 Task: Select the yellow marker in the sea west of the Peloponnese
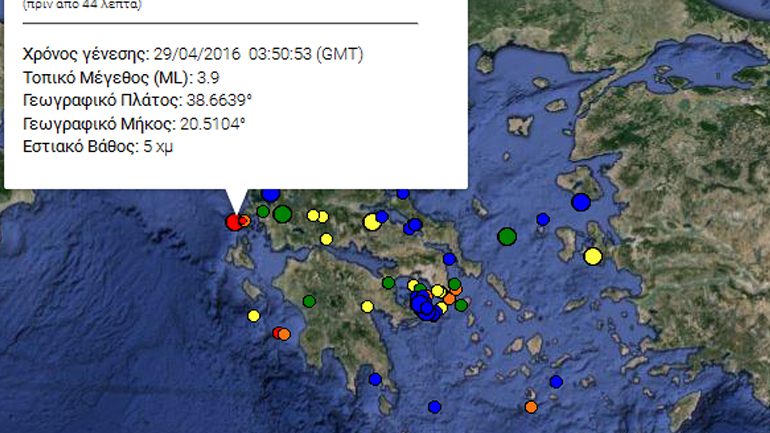click(x=253, y=316)
